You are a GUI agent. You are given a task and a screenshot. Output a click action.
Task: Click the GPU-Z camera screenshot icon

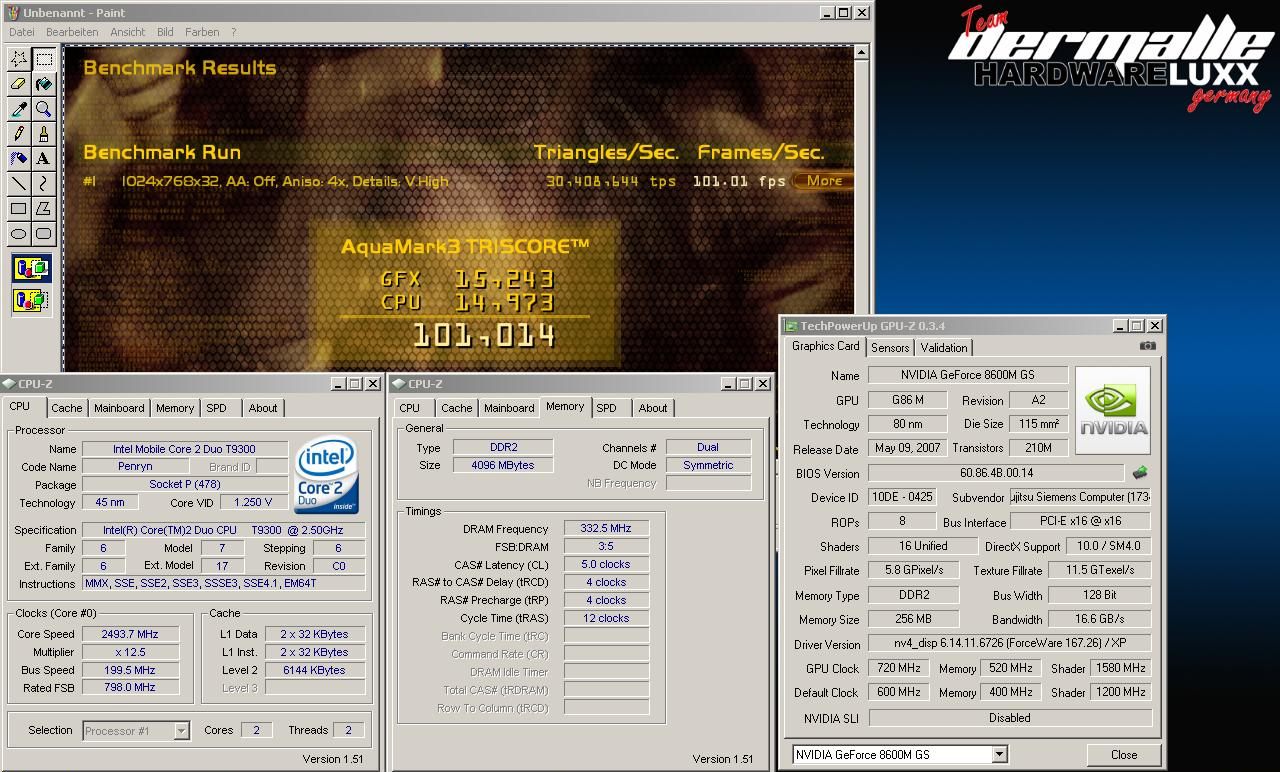1147,346
